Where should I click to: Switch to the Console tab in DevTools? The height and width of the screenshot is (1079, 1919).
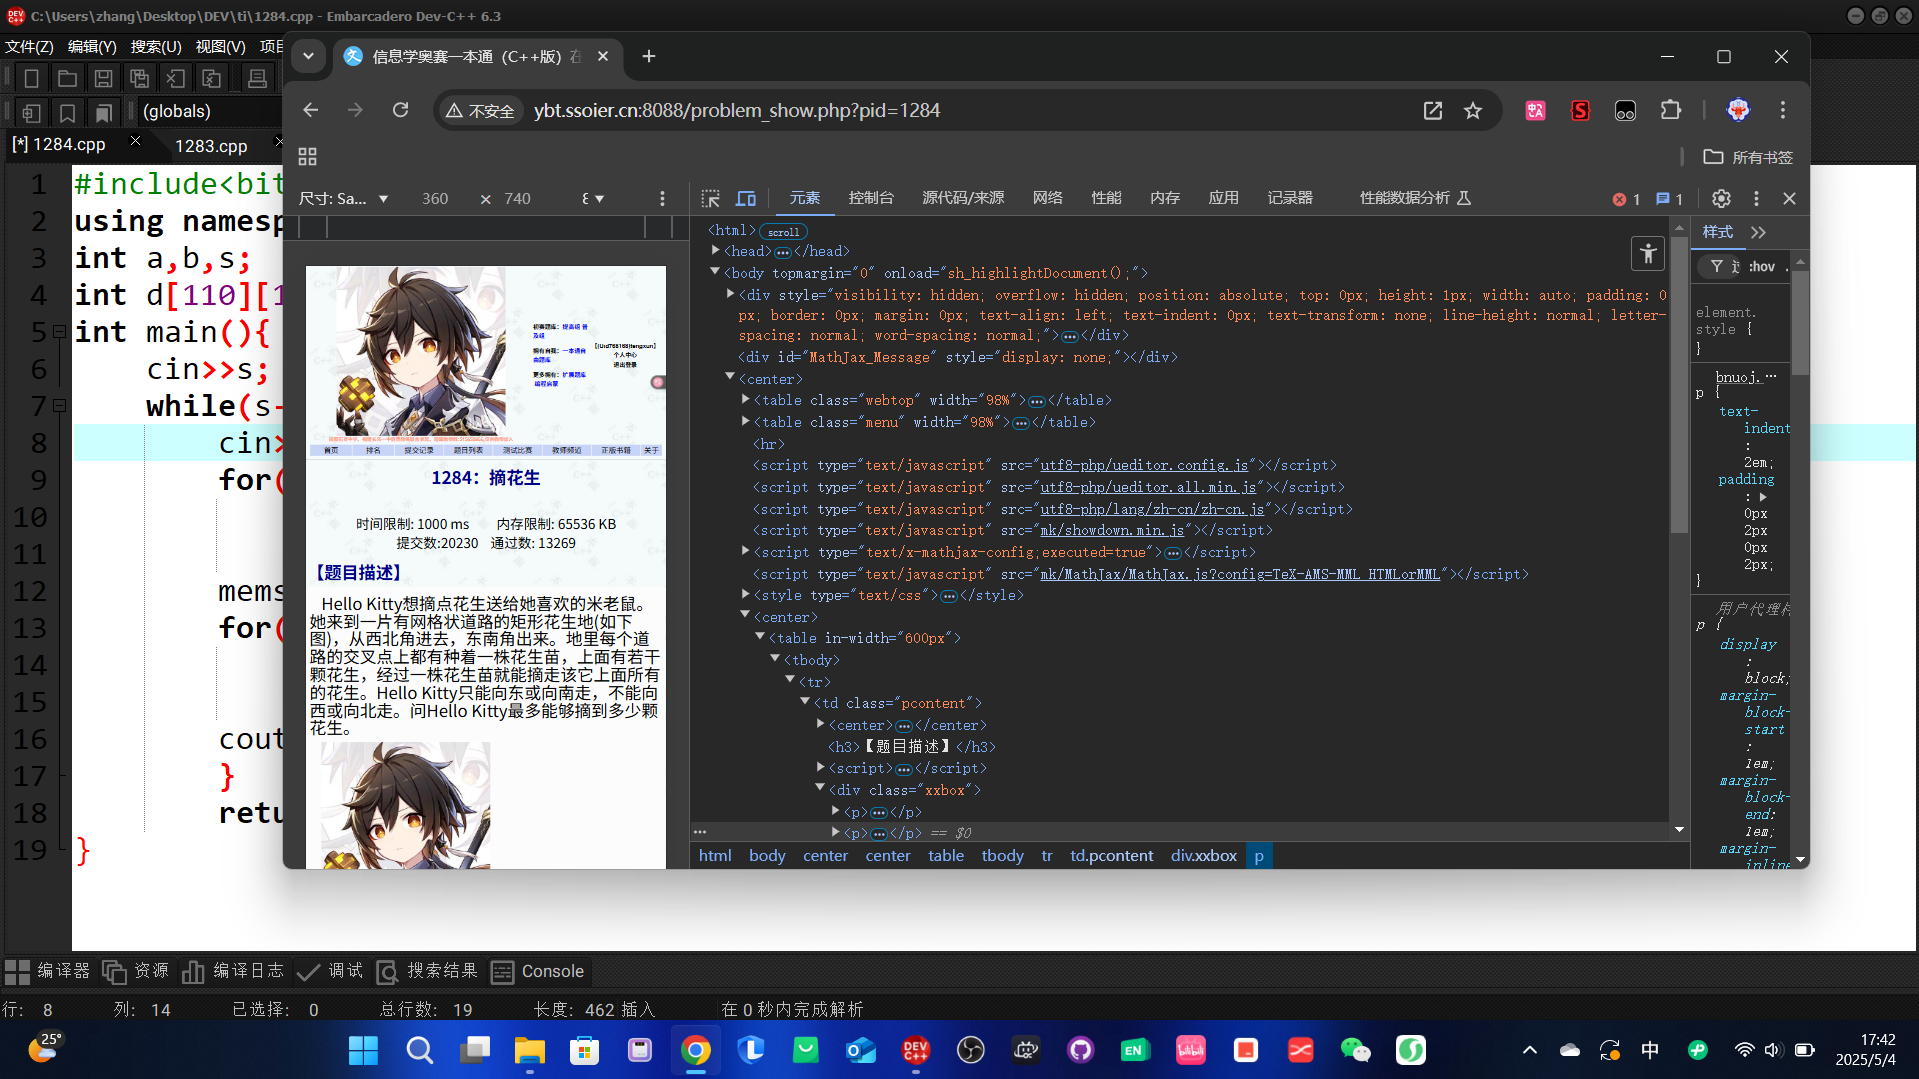[871, 198]
